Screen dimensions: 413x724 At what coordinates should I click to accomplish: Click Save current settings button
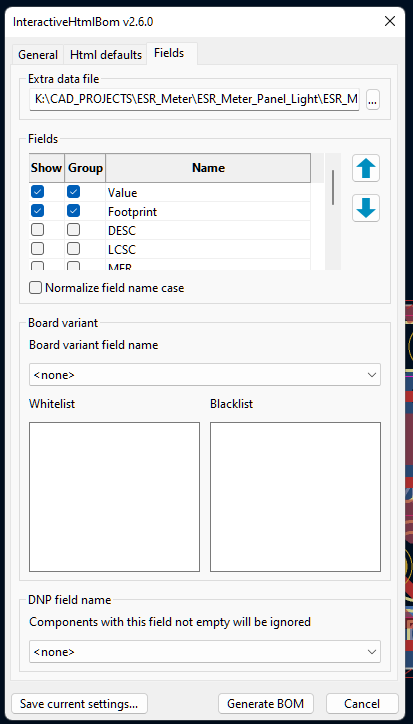pos(79,704)
